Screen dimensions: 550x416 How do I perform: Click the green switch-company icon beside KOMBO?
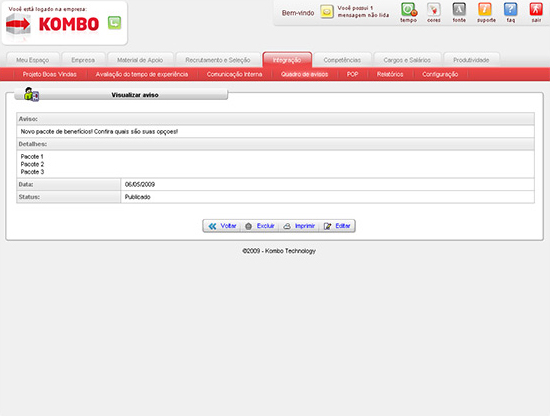(x=114, y=23)
